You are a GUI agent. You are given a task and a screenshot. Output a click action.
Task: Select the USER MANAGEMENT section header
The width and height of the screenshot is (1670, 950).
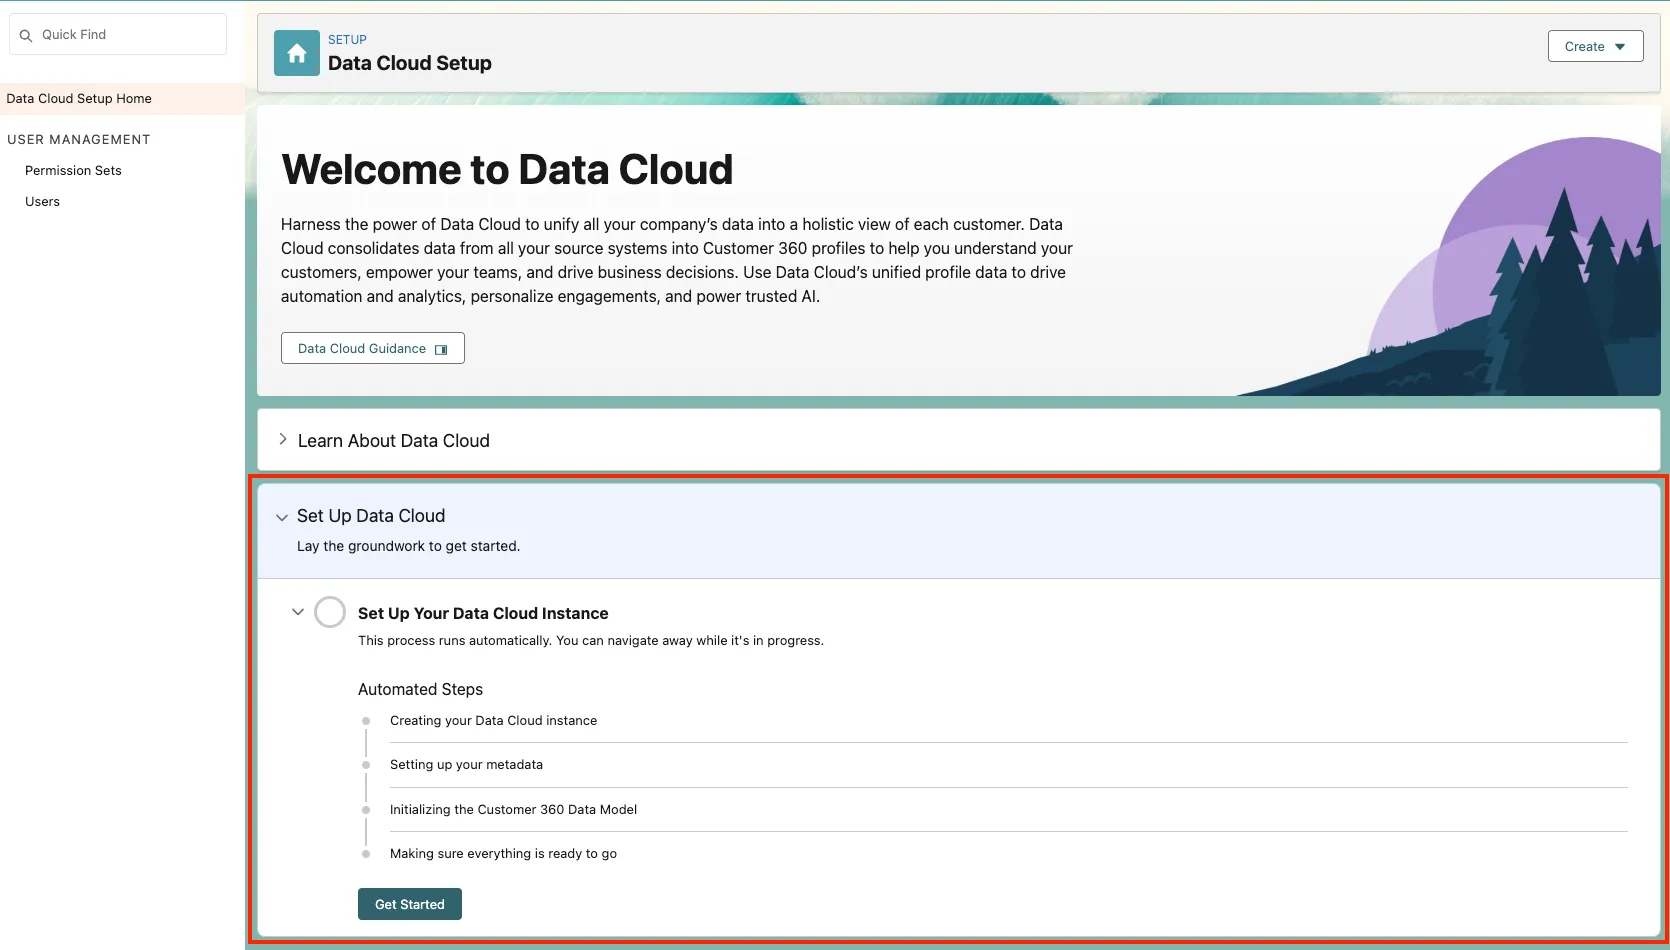pos(78,140)
